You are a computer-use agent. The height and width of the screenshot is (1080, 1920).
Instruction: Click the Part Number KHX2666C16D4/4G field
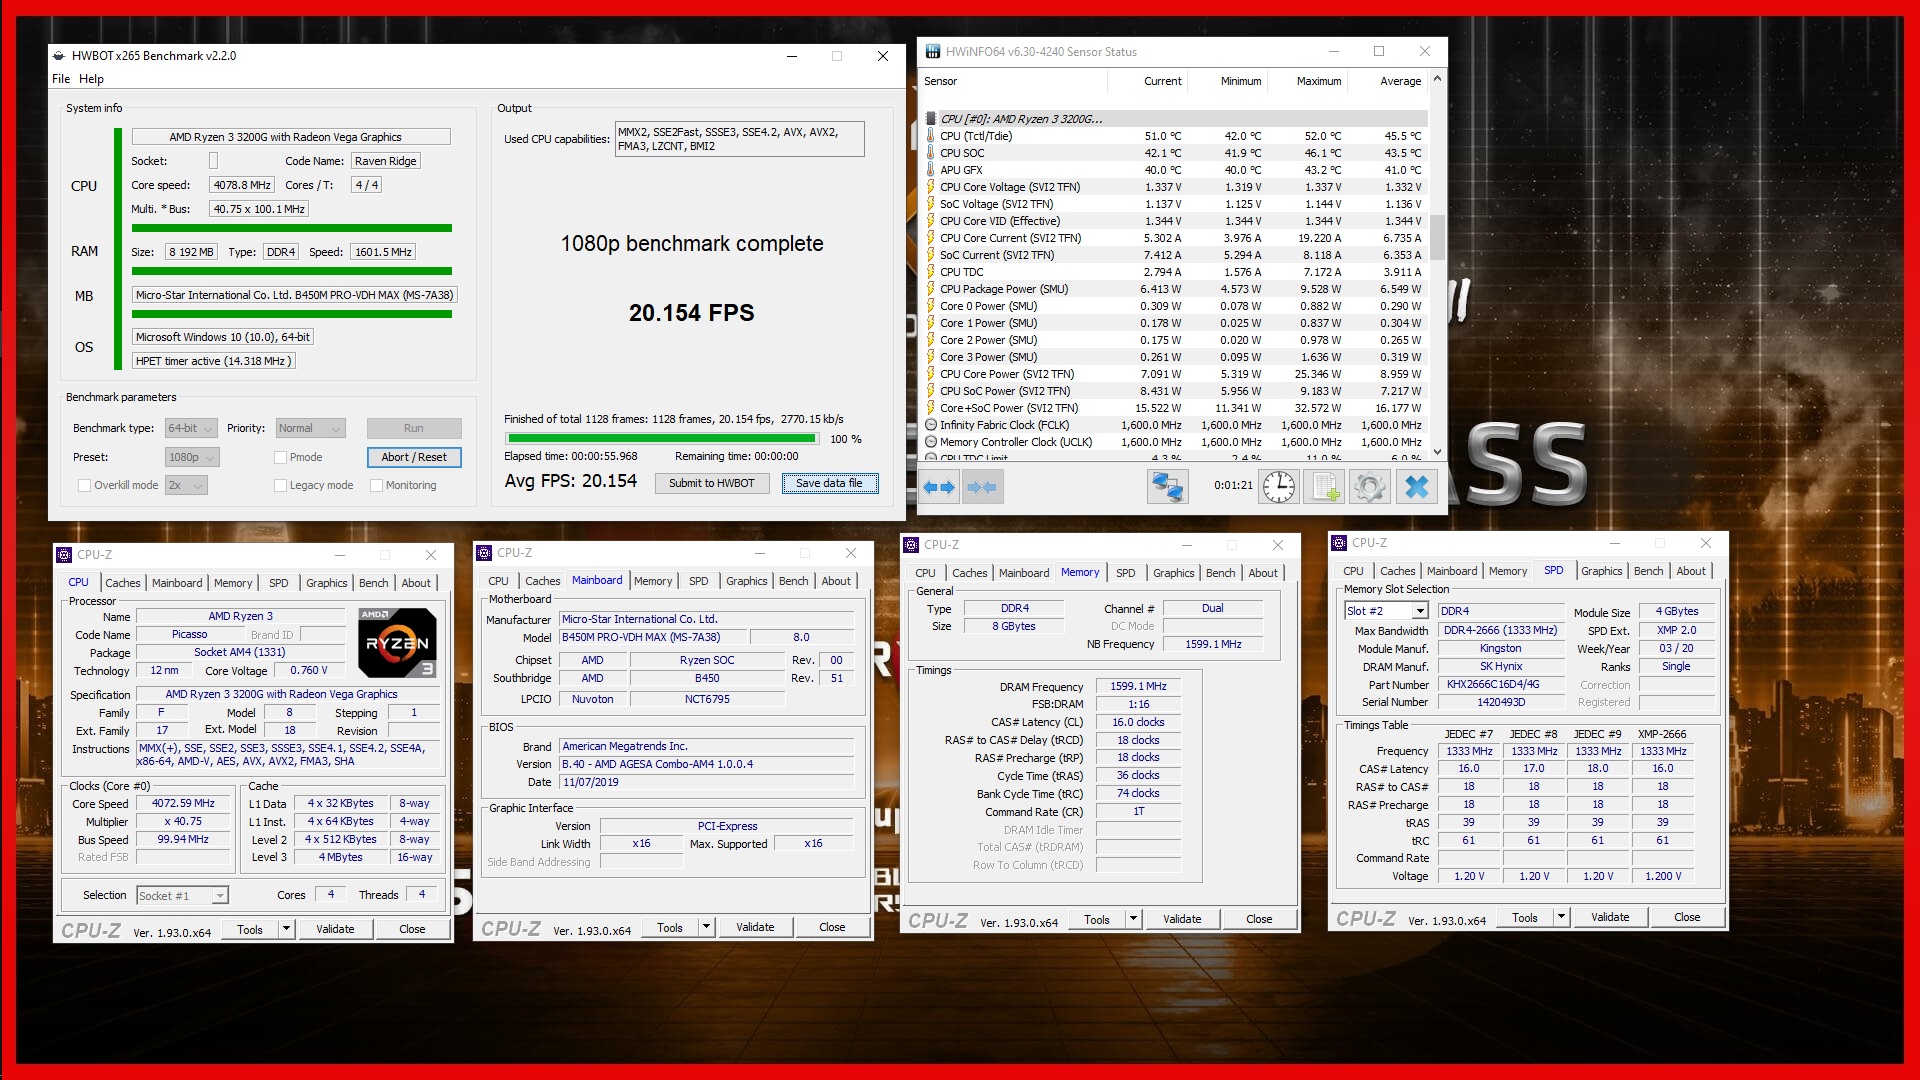1501,685
